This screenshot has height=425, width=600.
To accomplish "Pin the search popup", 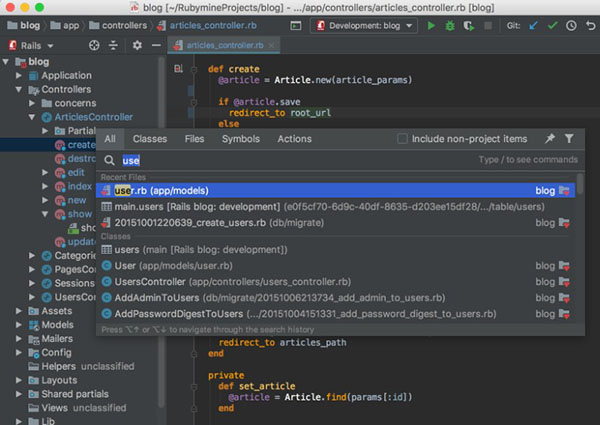I will (549, 138).
